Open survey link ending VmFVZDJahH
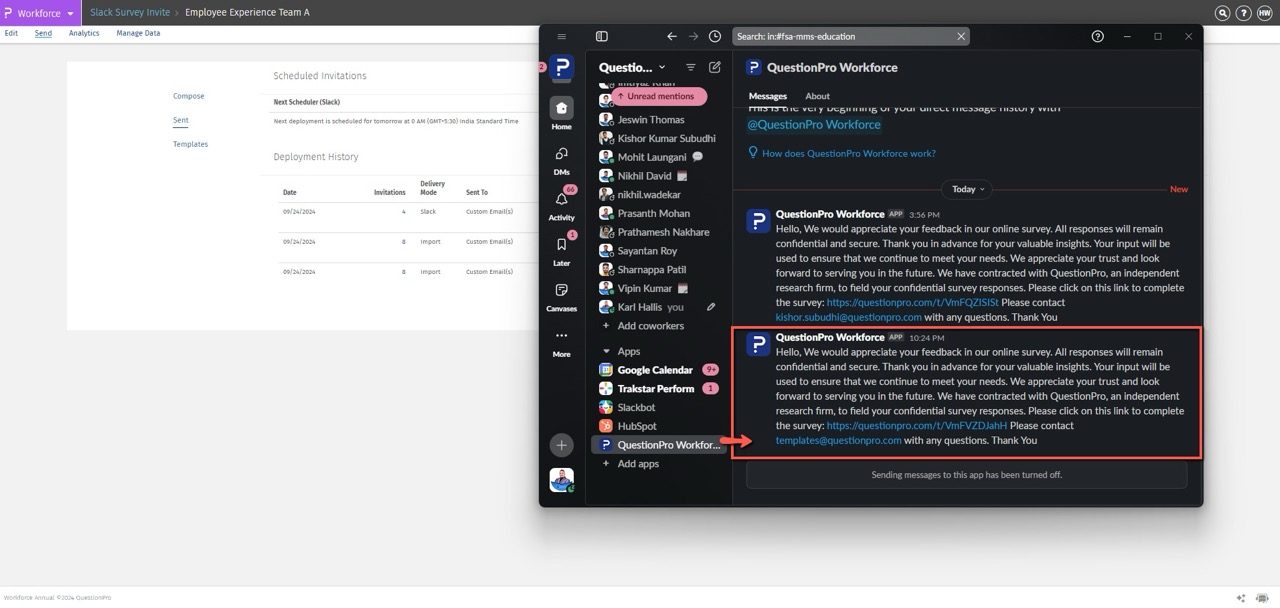Screen dimensions: 1280x608 tap(917, 425)
